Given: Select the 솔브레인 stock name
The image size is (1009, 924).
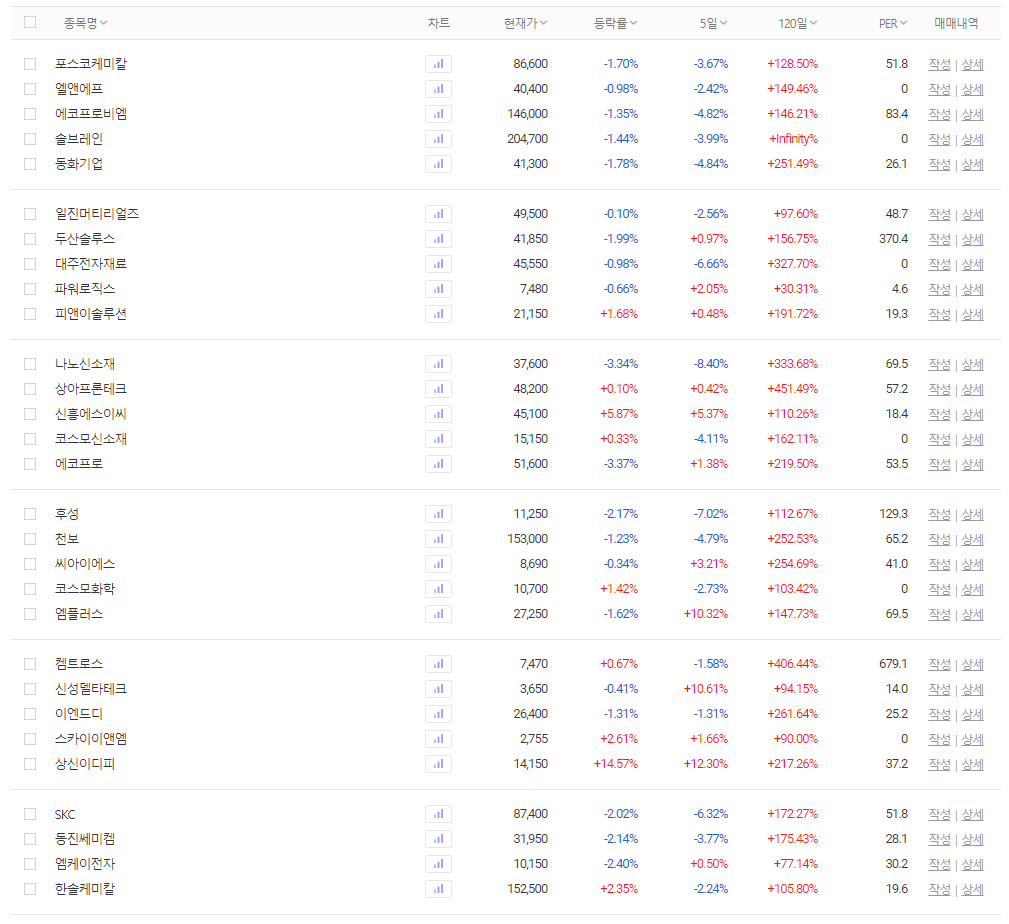Looking at the screenshot, I should point(79,139).
